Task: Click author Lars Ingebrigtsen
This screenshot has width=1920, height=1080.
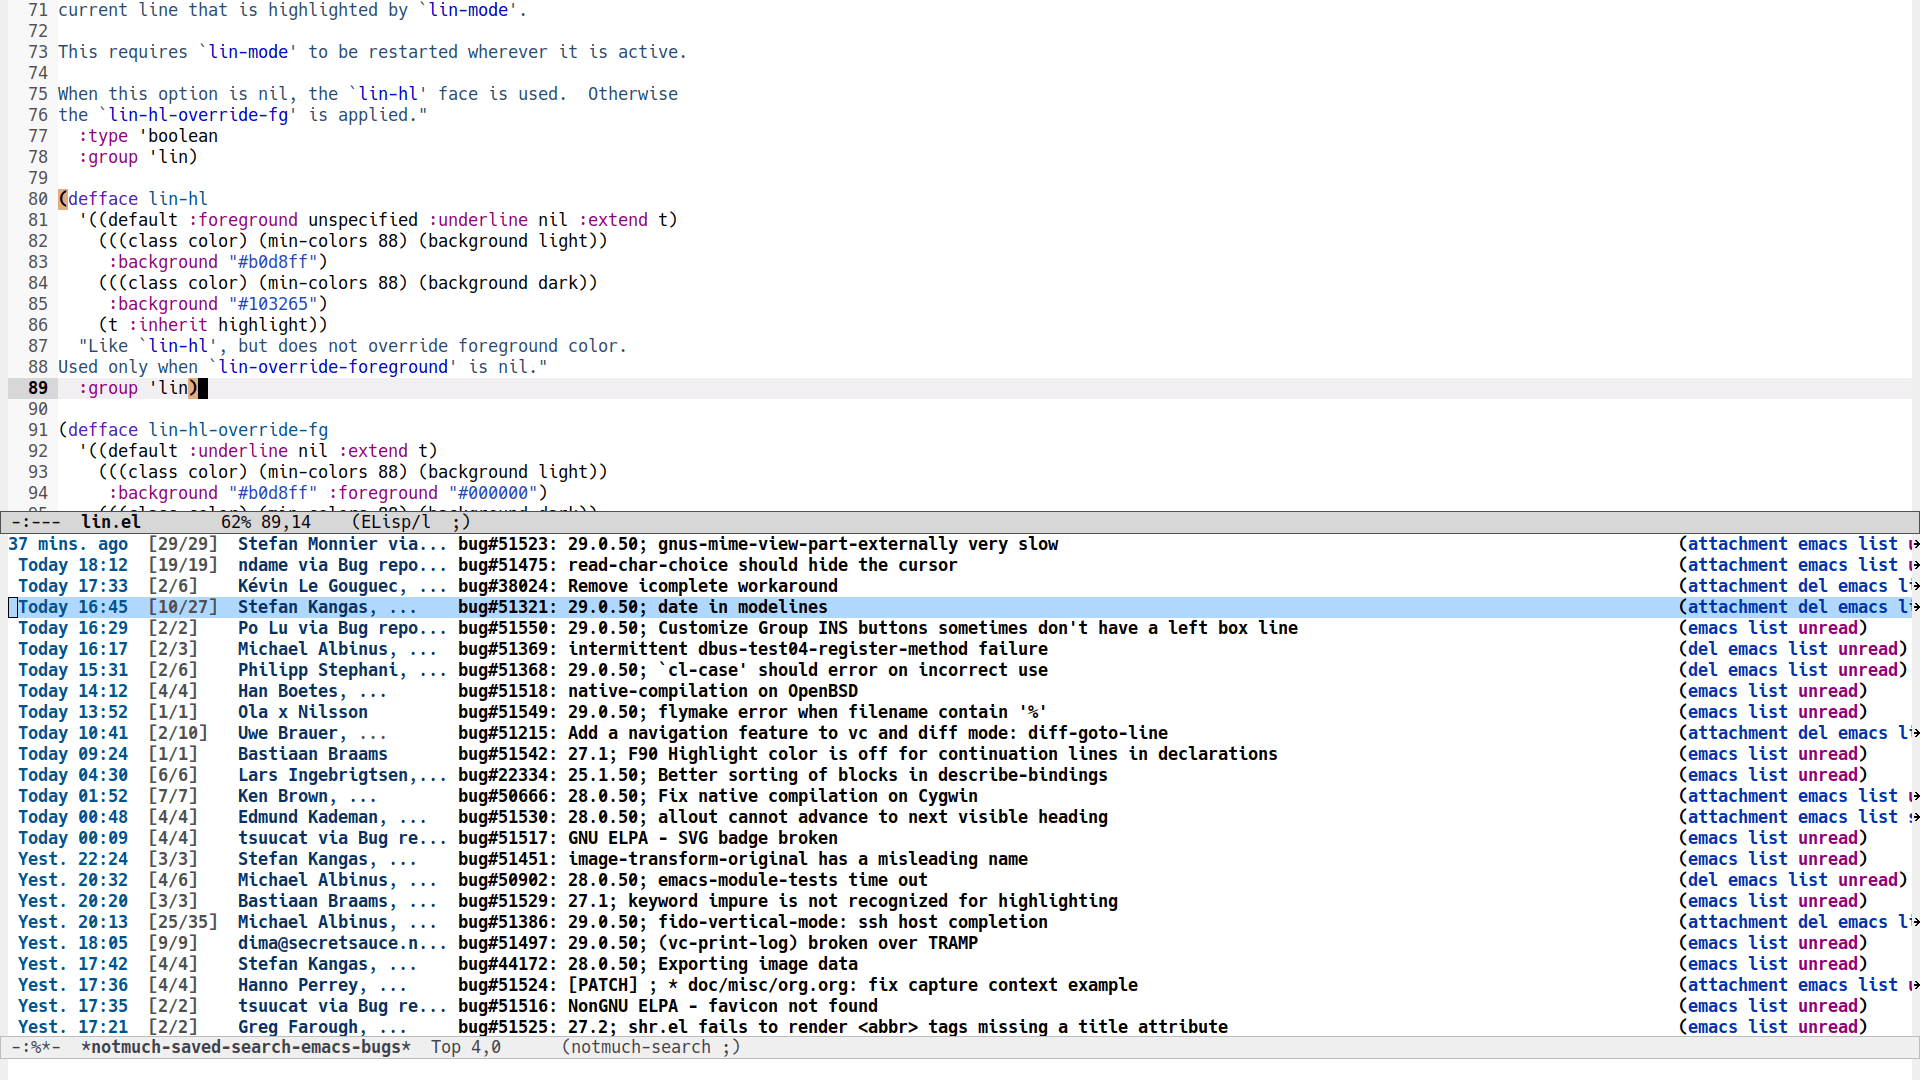Action: point(342,775)
